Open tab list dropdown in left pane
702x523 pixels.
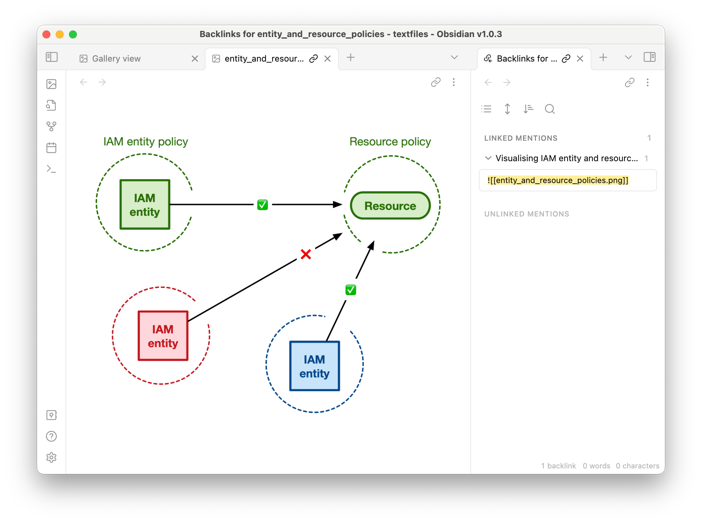coord(454,57)
